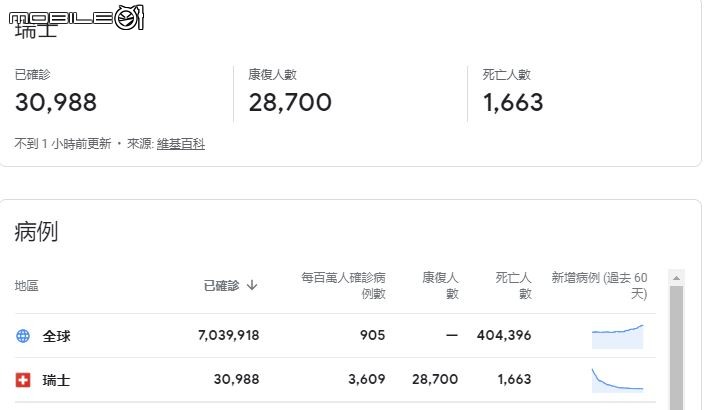
Task: Click the 康復人數 column header in table
Action: (x=440, y=286)
